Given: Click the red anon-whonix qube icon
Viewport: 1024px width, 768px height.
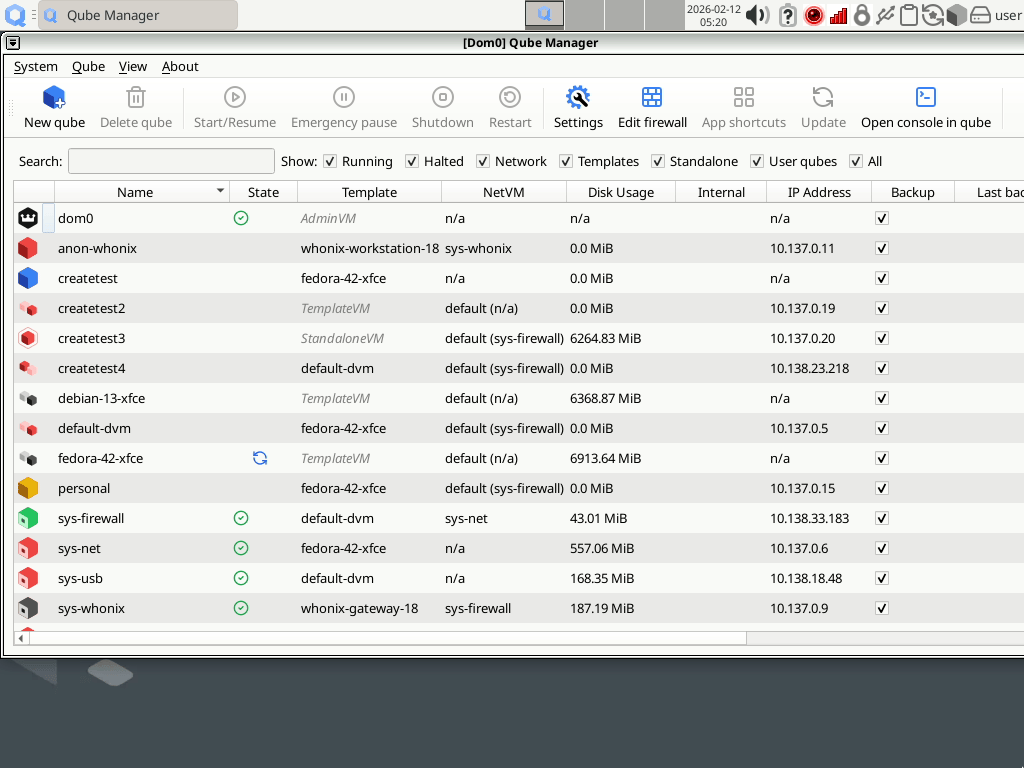Looking at the screenshot, I should coord(28,248).
